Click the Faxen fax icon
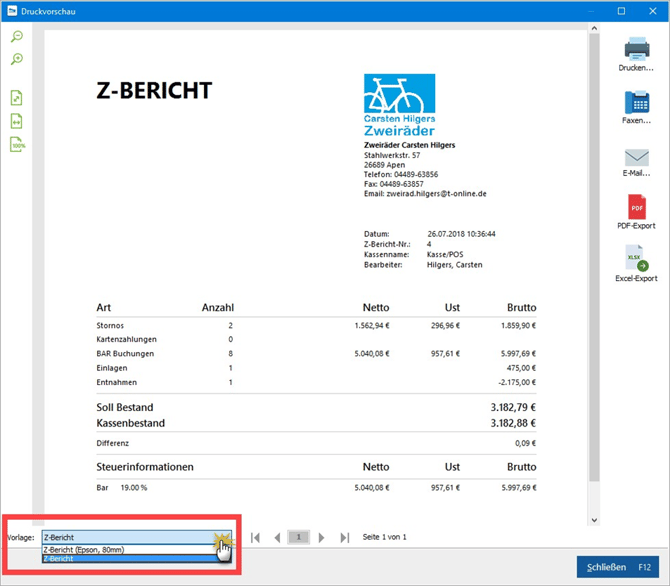The image size is (670, 586). (637, 106)
